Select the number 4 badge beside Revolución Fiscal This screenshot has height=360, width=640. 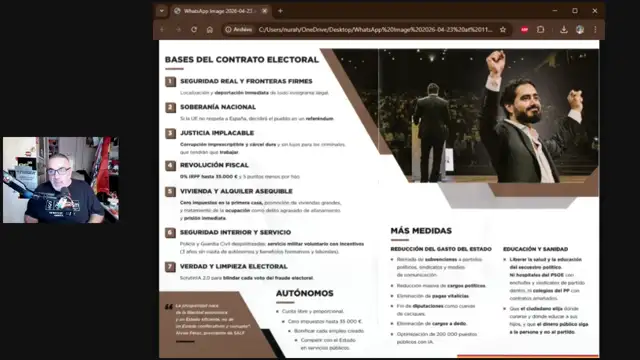tap(171, 166)
